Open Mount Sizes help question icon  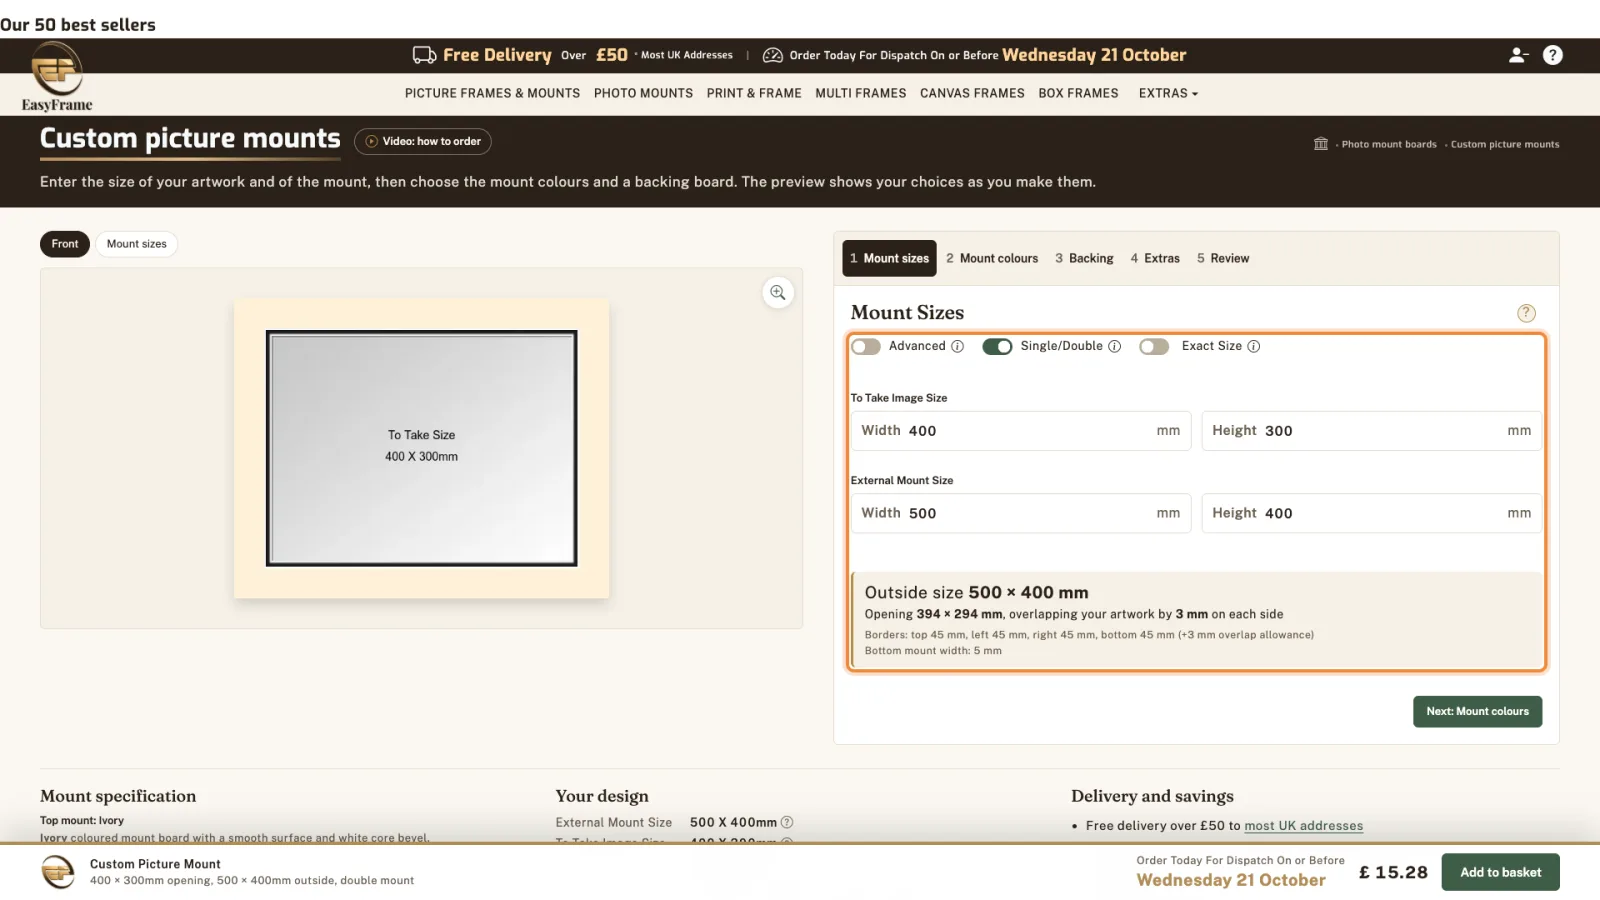pyautogui.click(x=1526, y=313)
